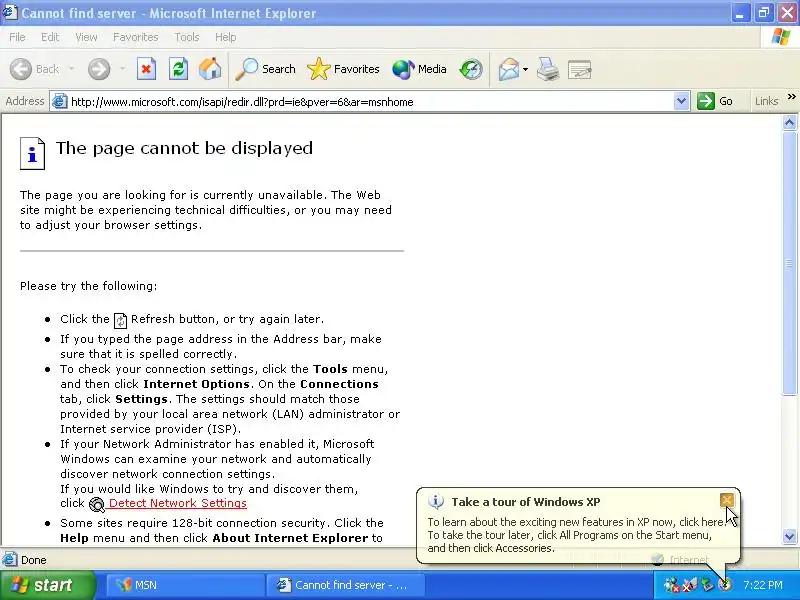Click the Windows tour tray icon
Image resolution: width=800 pixels, height=600 pixels.
(x=725, y=585)
